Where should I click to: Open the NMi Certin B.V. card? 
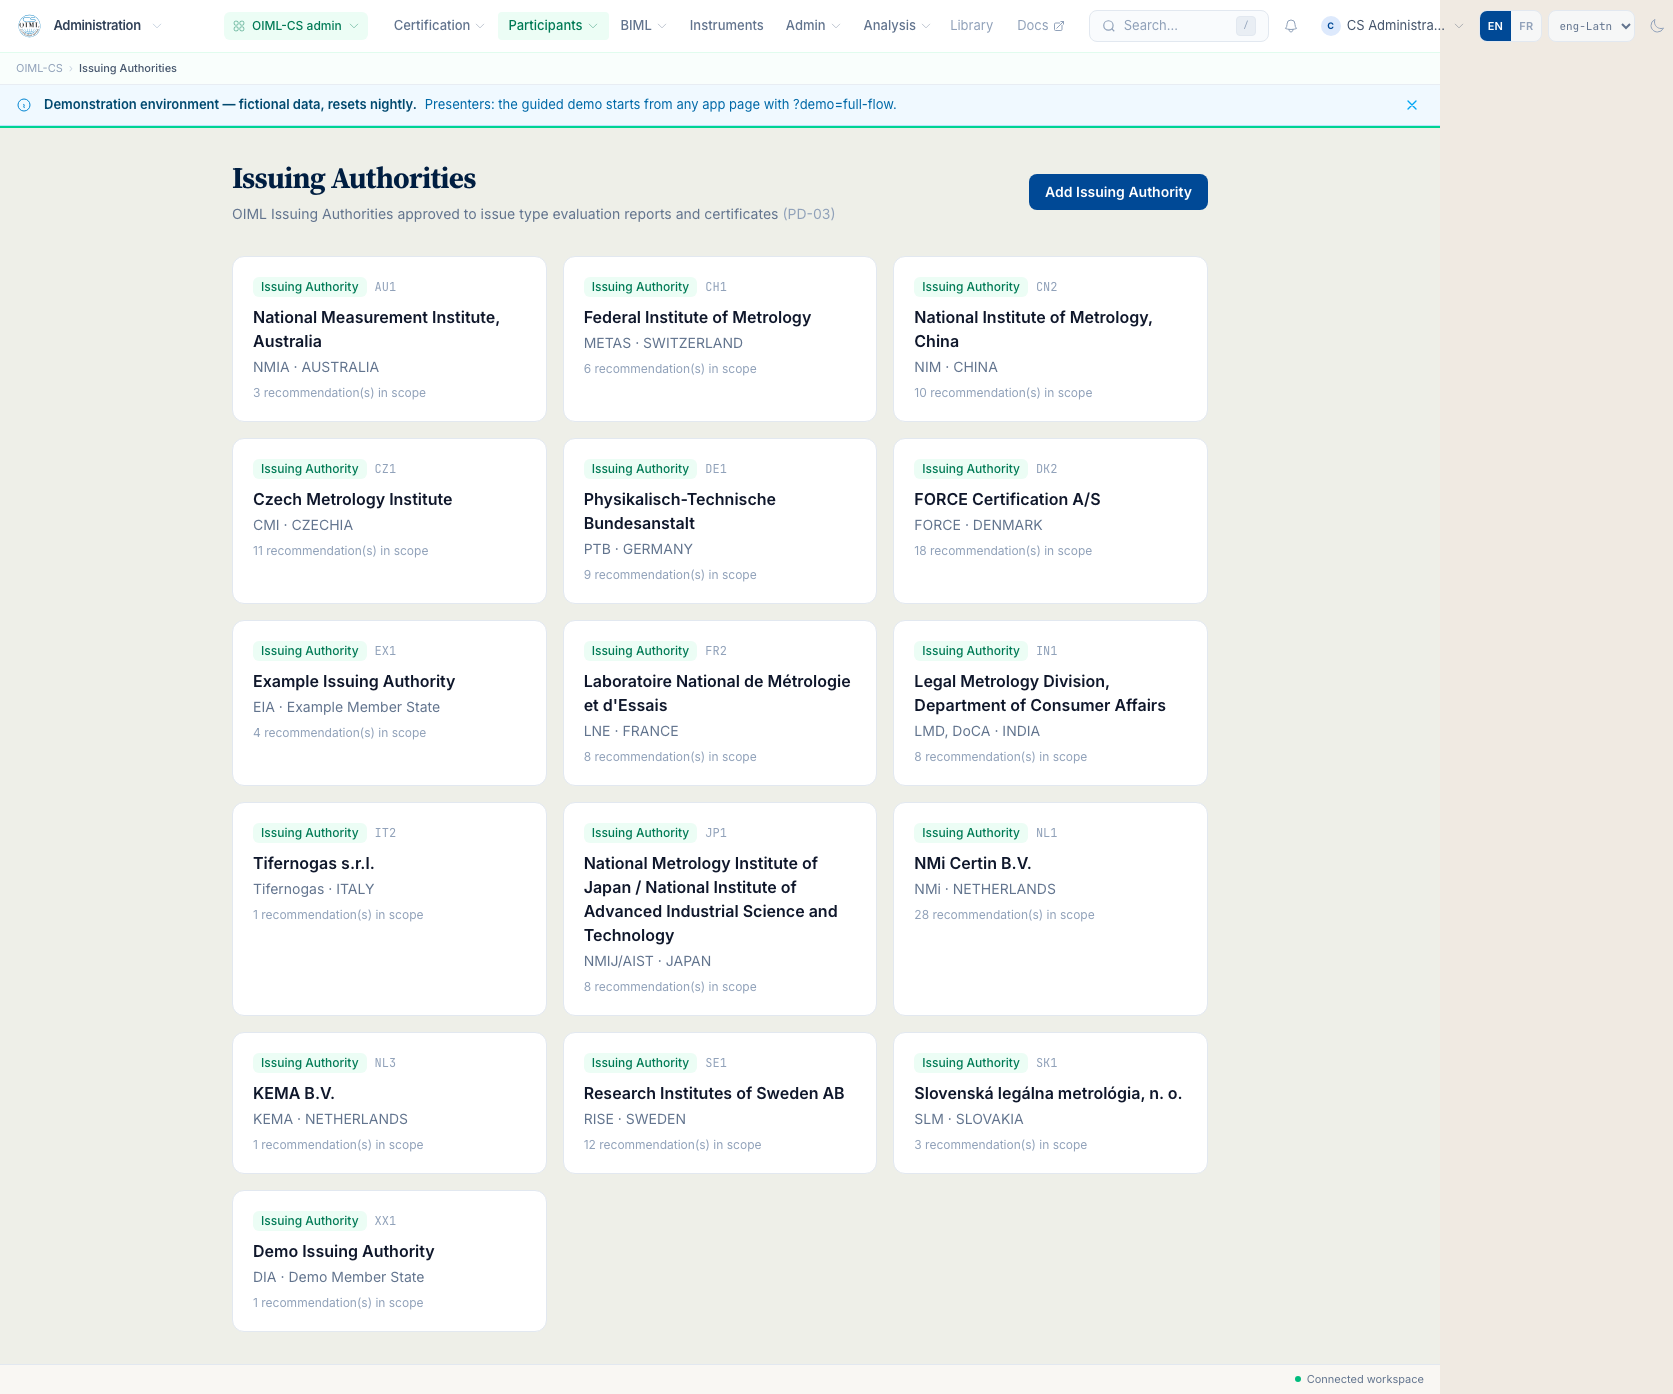pyautogui.click(x=1050, y=909)
